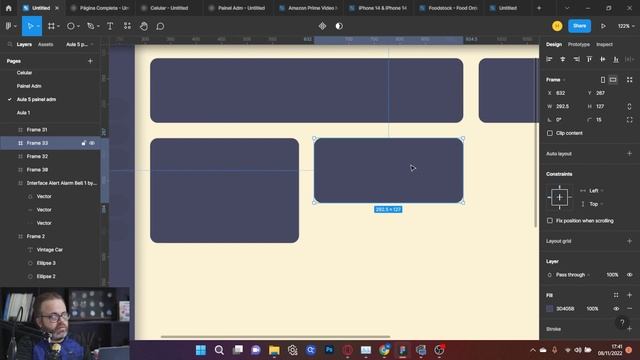Toggle independent corners icon
This screenshot has height=360, width=640.
coord(630,120)
